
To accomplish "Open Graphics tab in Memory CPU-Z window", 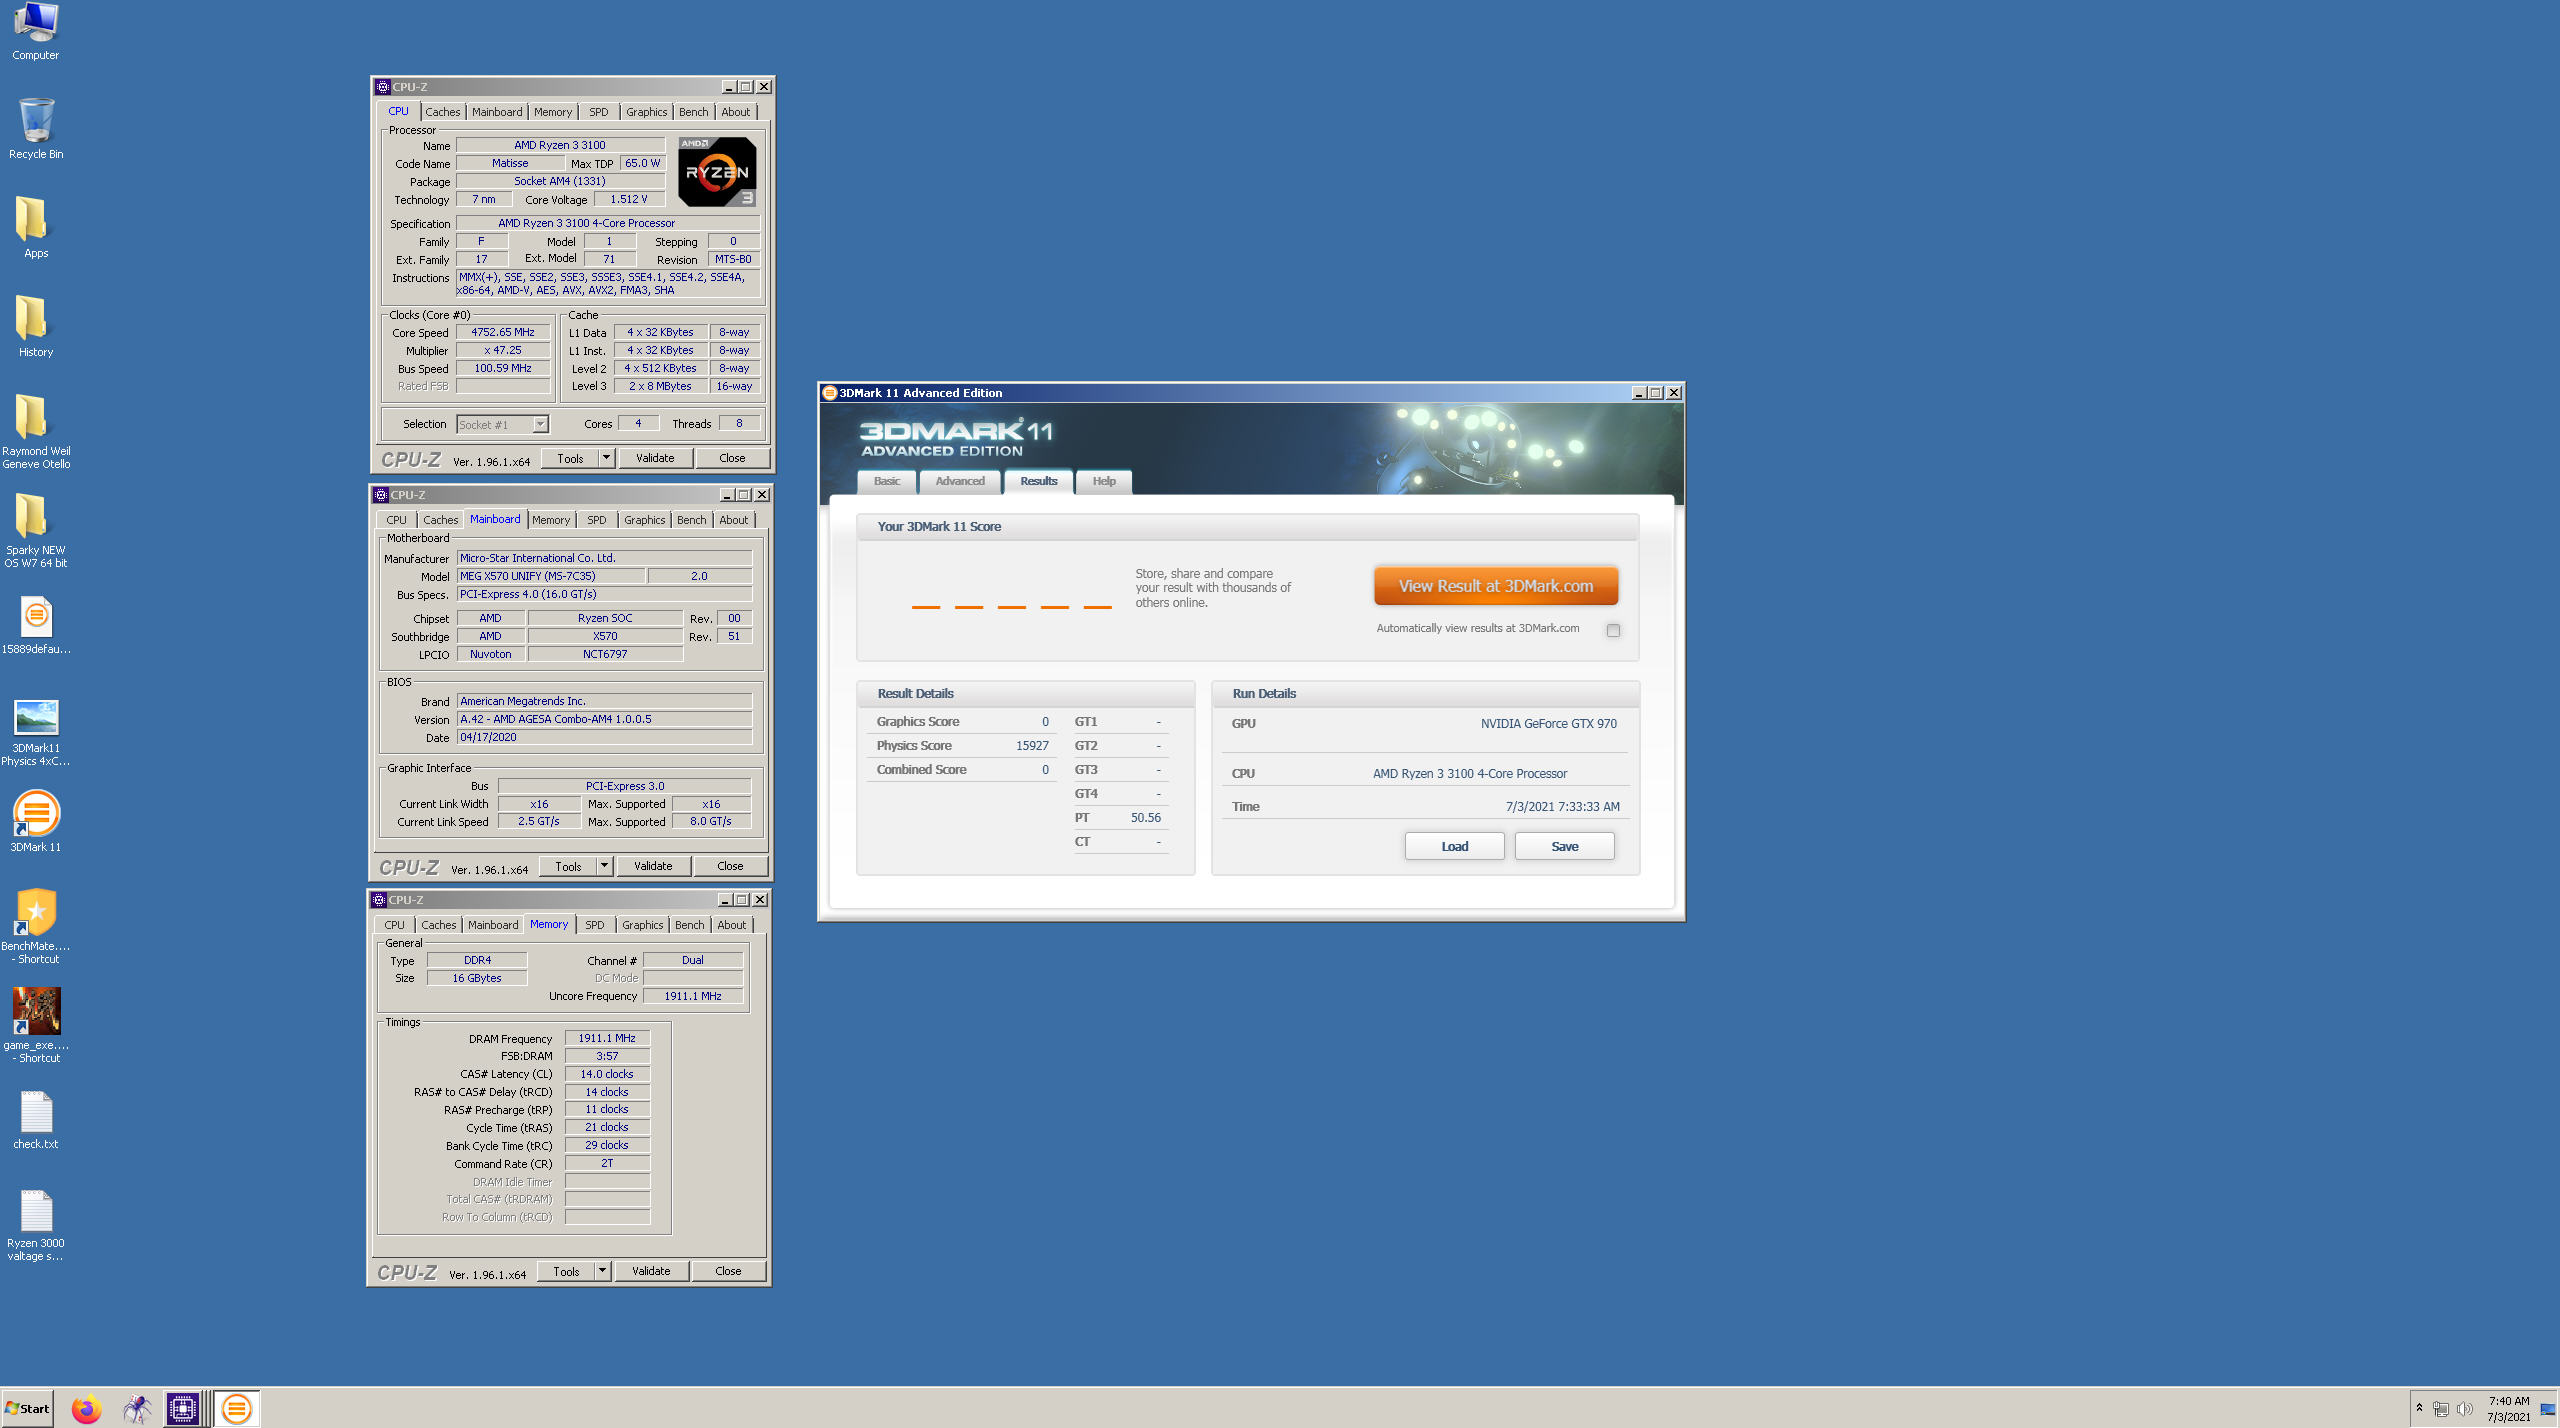I will [642, 925].
